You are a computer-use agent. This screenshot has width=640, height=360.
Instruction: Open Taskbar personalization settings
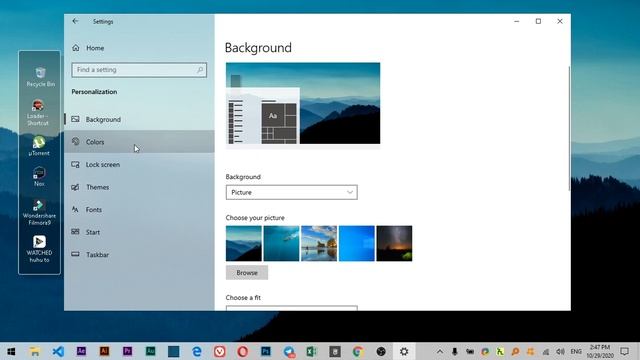pos(139,254)
